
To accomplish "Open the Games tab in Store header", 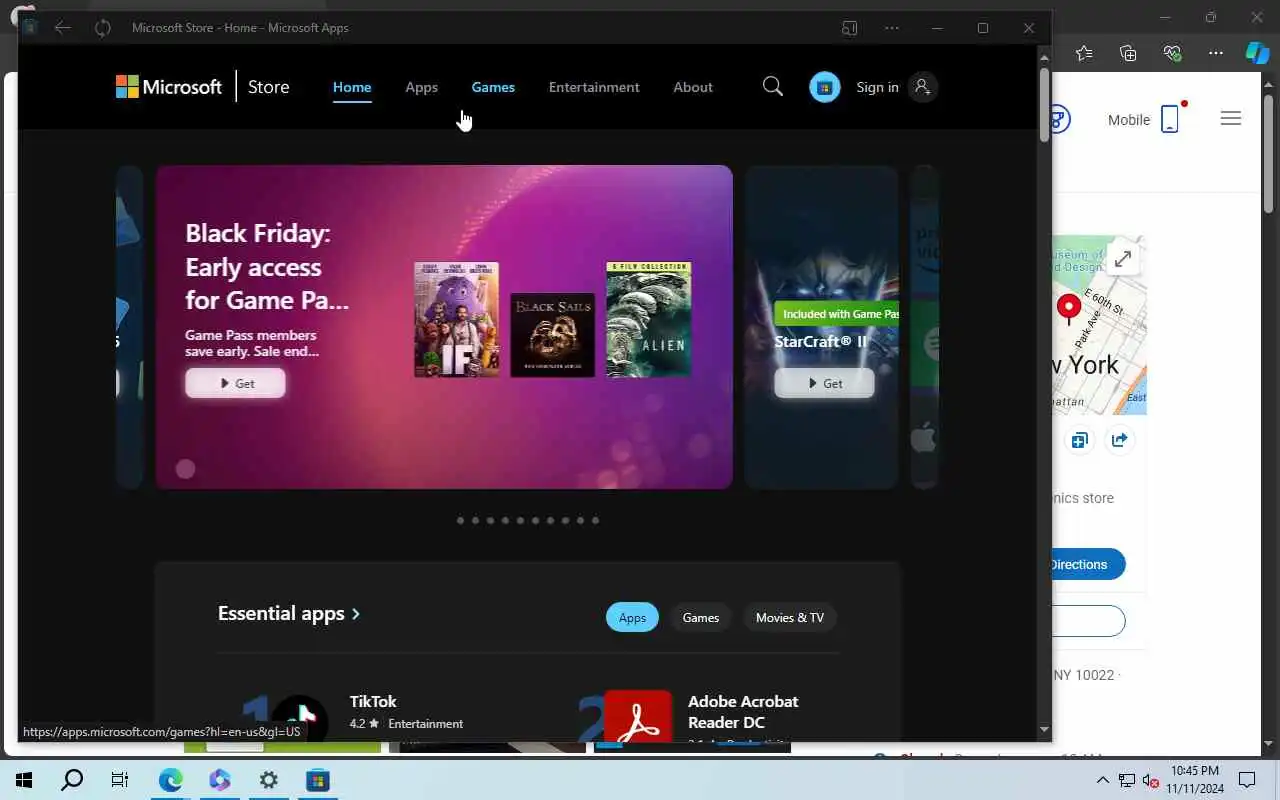I will pos(493,87).
